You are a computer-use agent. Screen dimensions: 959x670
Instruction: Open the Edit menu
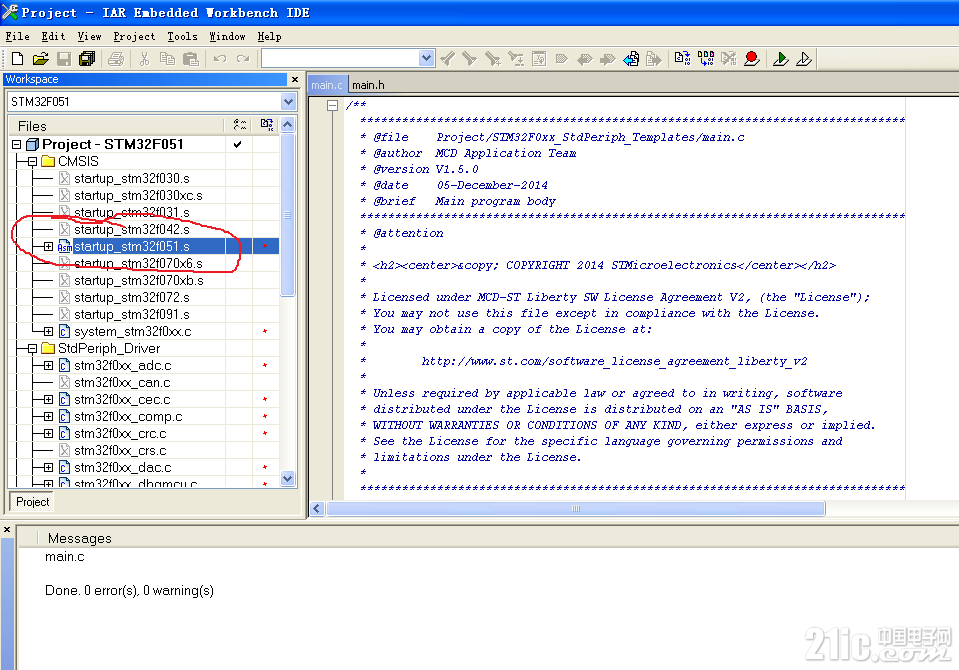(53, 37)
